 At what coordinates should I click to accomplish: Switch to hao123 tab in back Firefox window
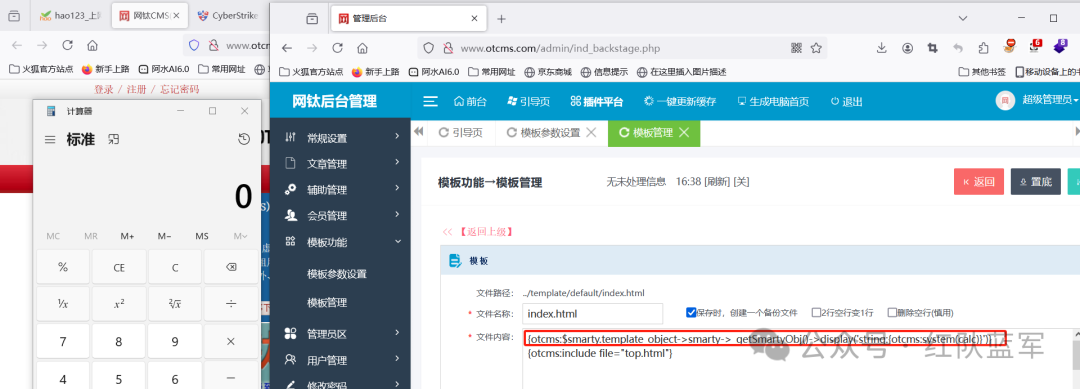point(70,16)
